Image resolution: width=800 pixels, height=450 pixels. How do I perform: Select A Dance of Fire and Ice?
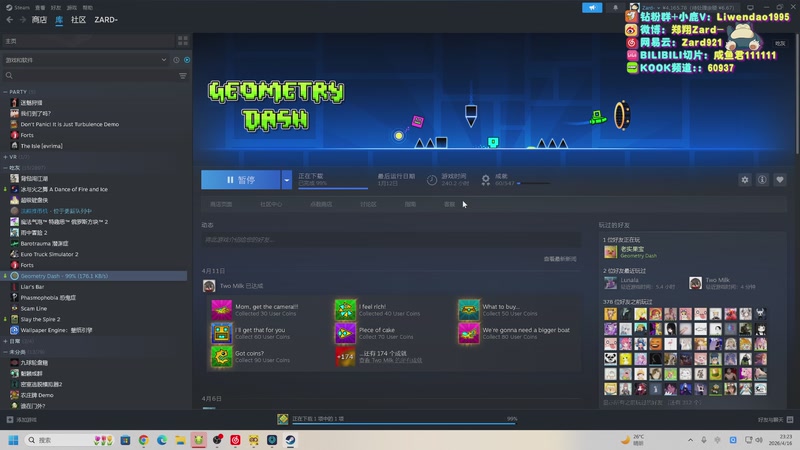click(x=64, y=189)
